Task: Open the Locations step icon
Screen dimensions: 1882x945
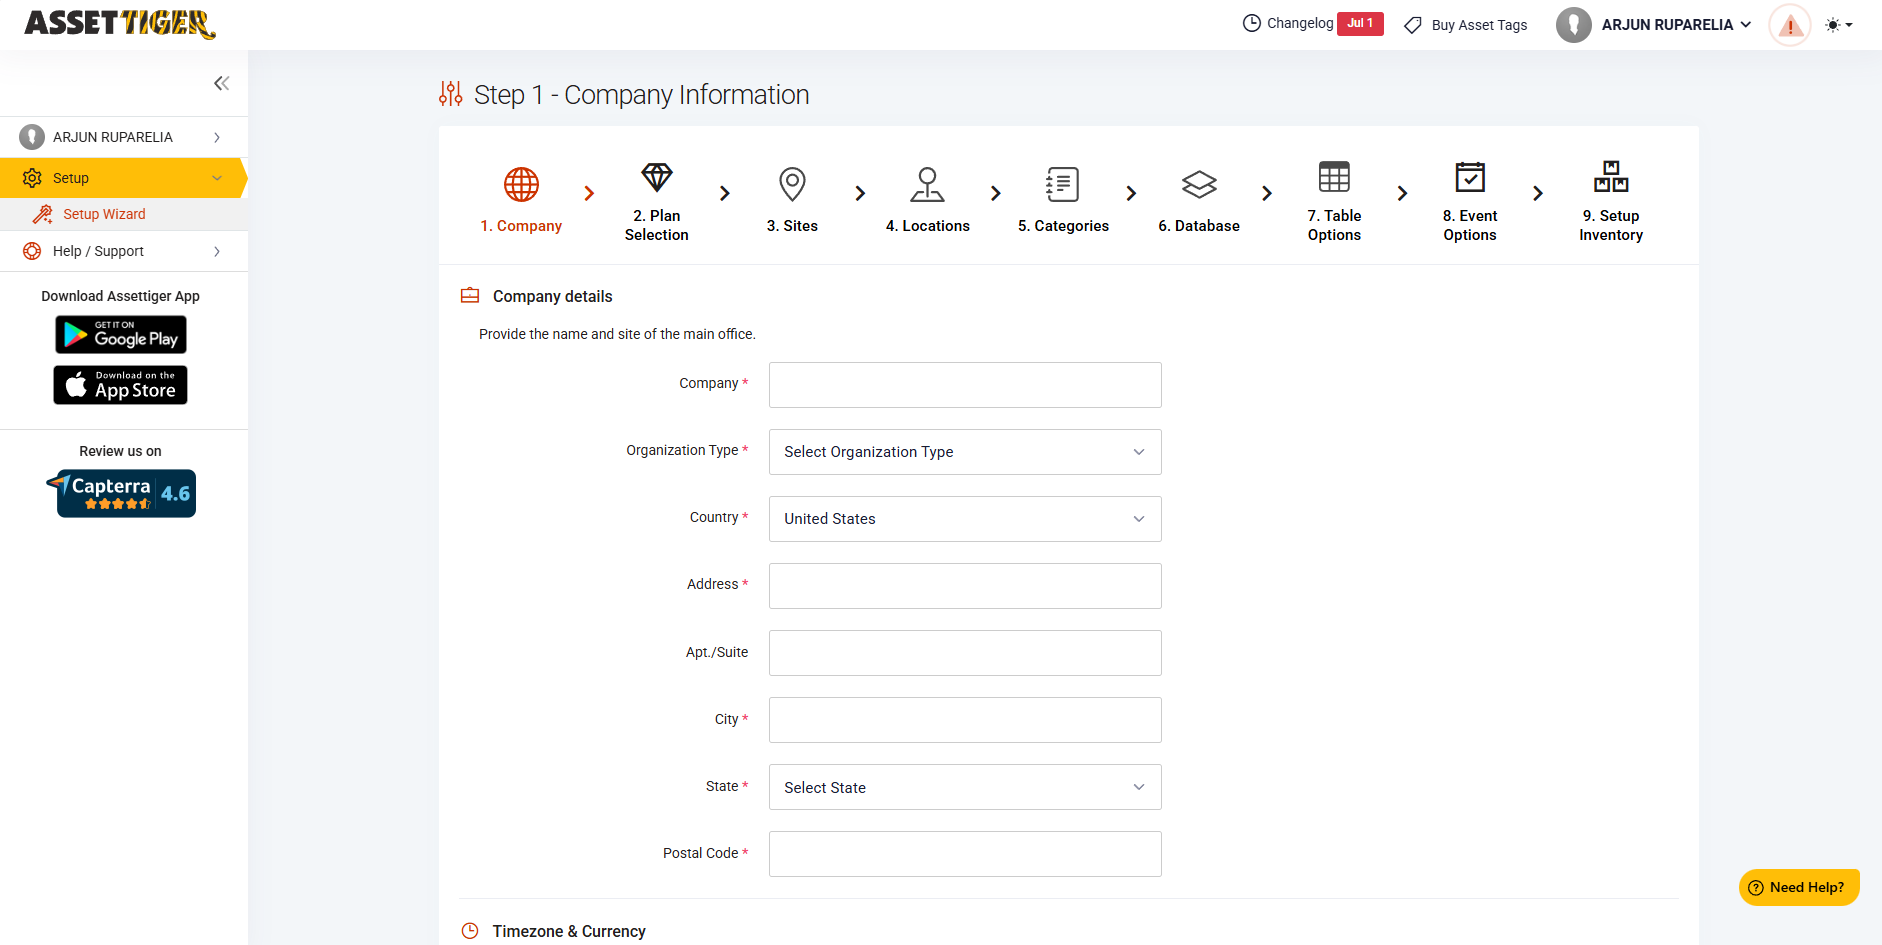Action: coord(927,184)
